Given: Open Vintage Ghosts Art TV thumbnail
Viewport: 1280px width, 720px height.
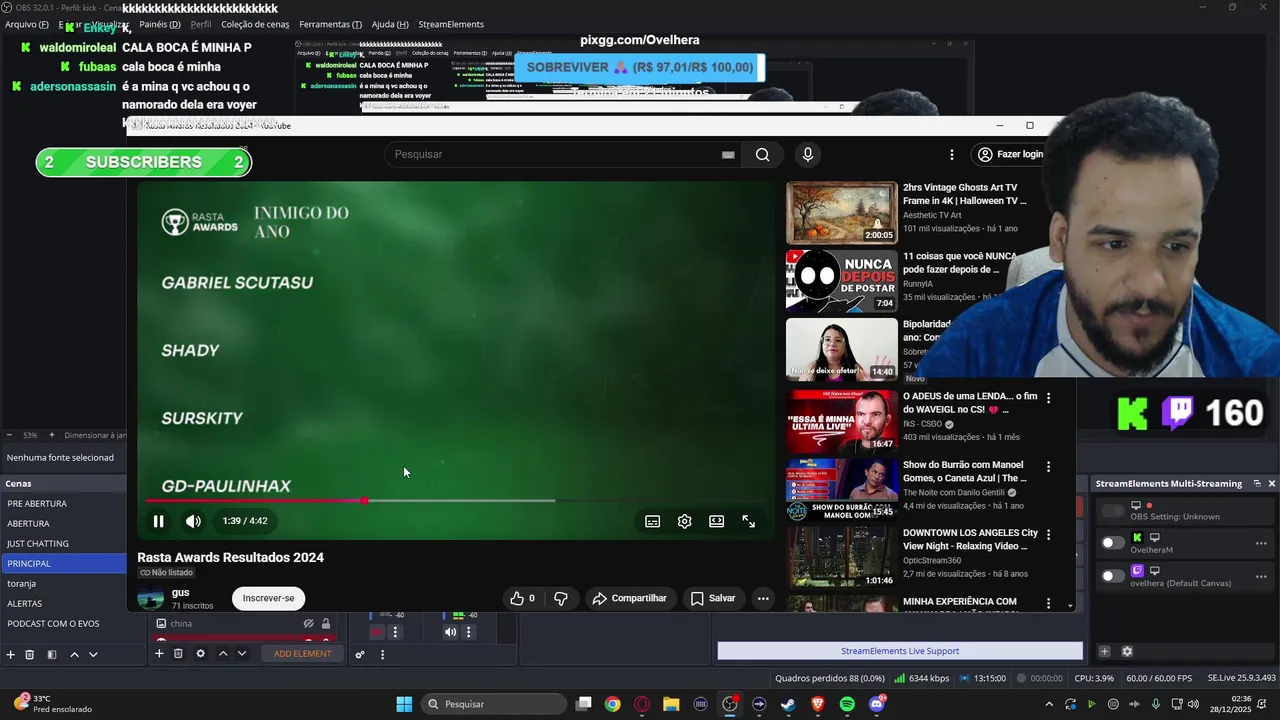Looking at the screenshot, I should tap(842, 213).
